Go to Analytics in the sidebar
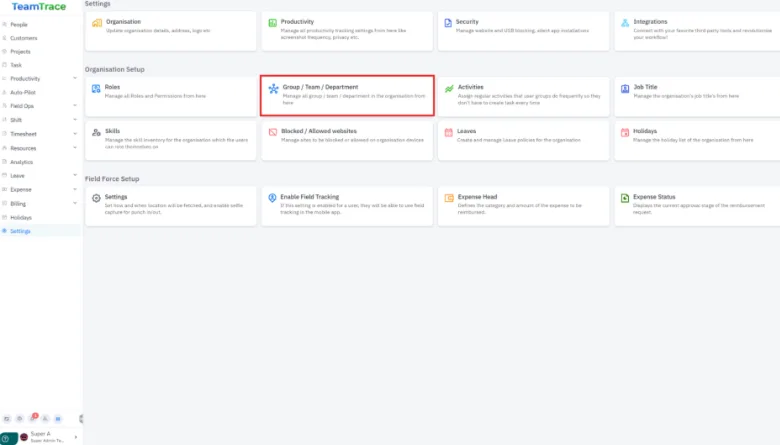Viewport: 780px width, 445px height. [x=21, y=161]
